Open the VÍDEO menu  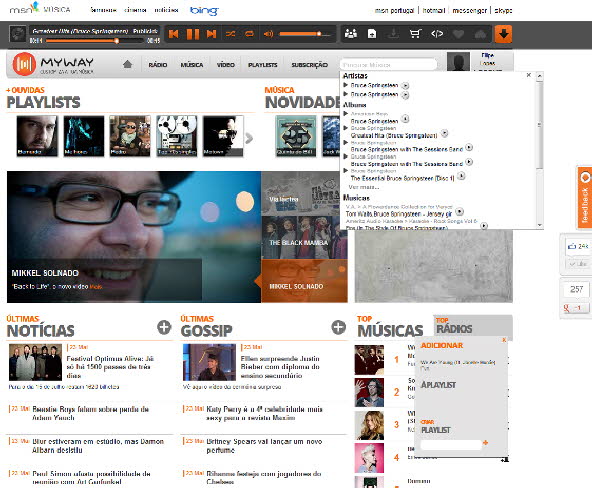pyautogui.click(x=226, y=65)
